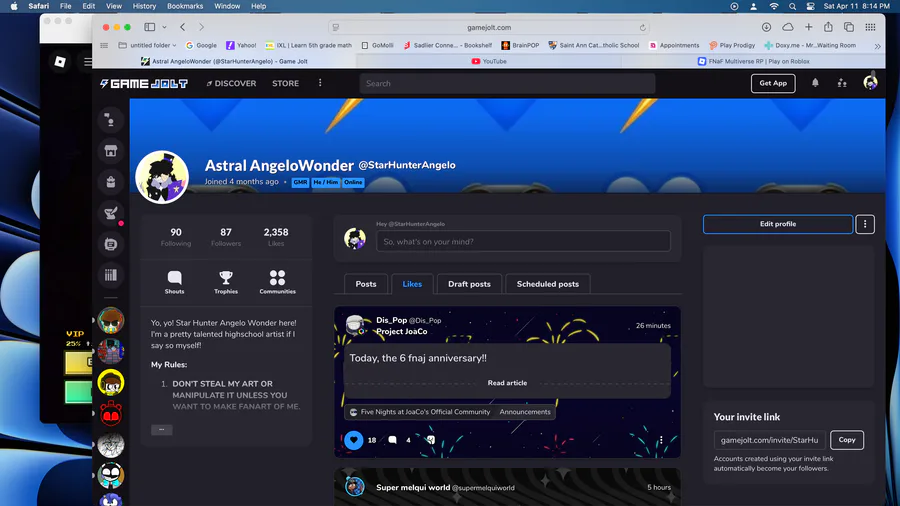Click the profile avatar picture
The image size is (900, 506).
(x=162, y=177)
